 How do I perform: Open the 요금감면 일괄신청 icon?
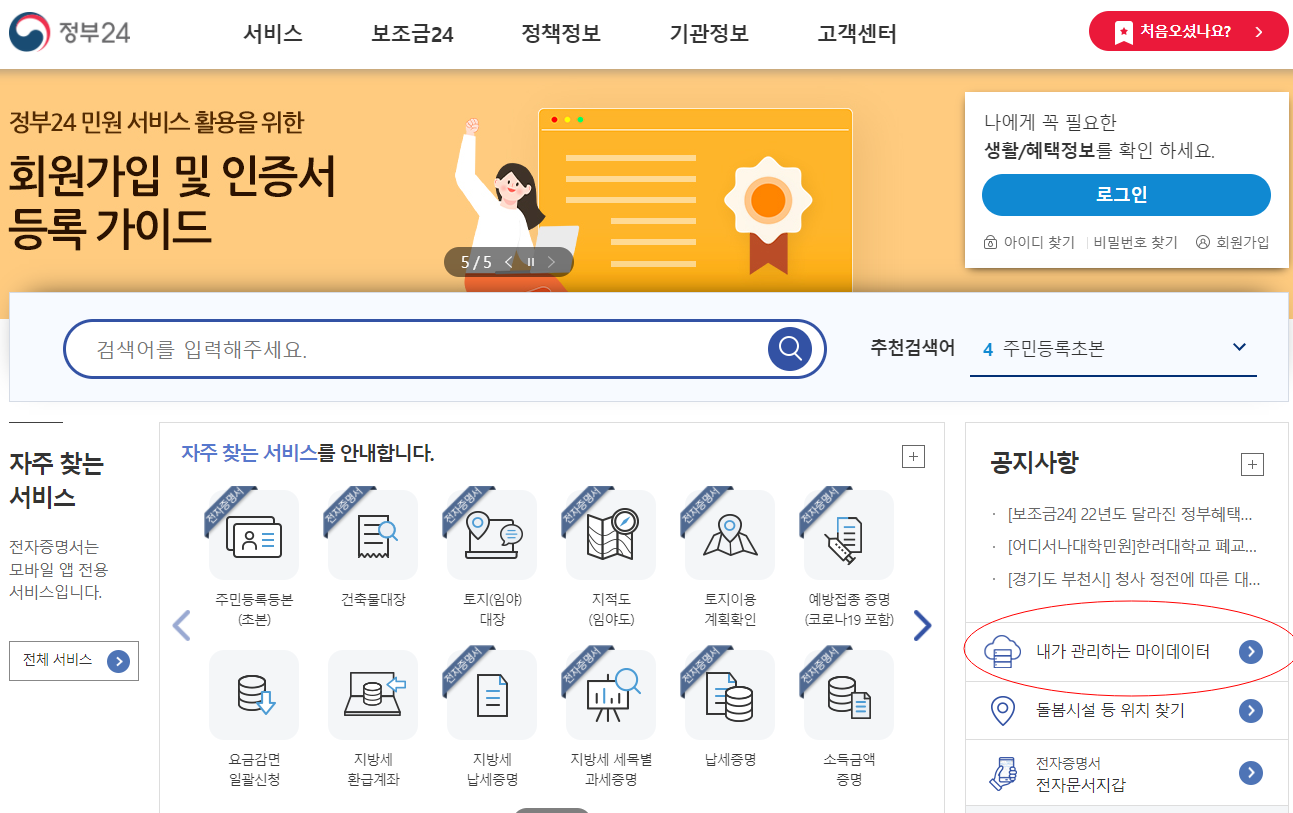(x=254, y=695)
